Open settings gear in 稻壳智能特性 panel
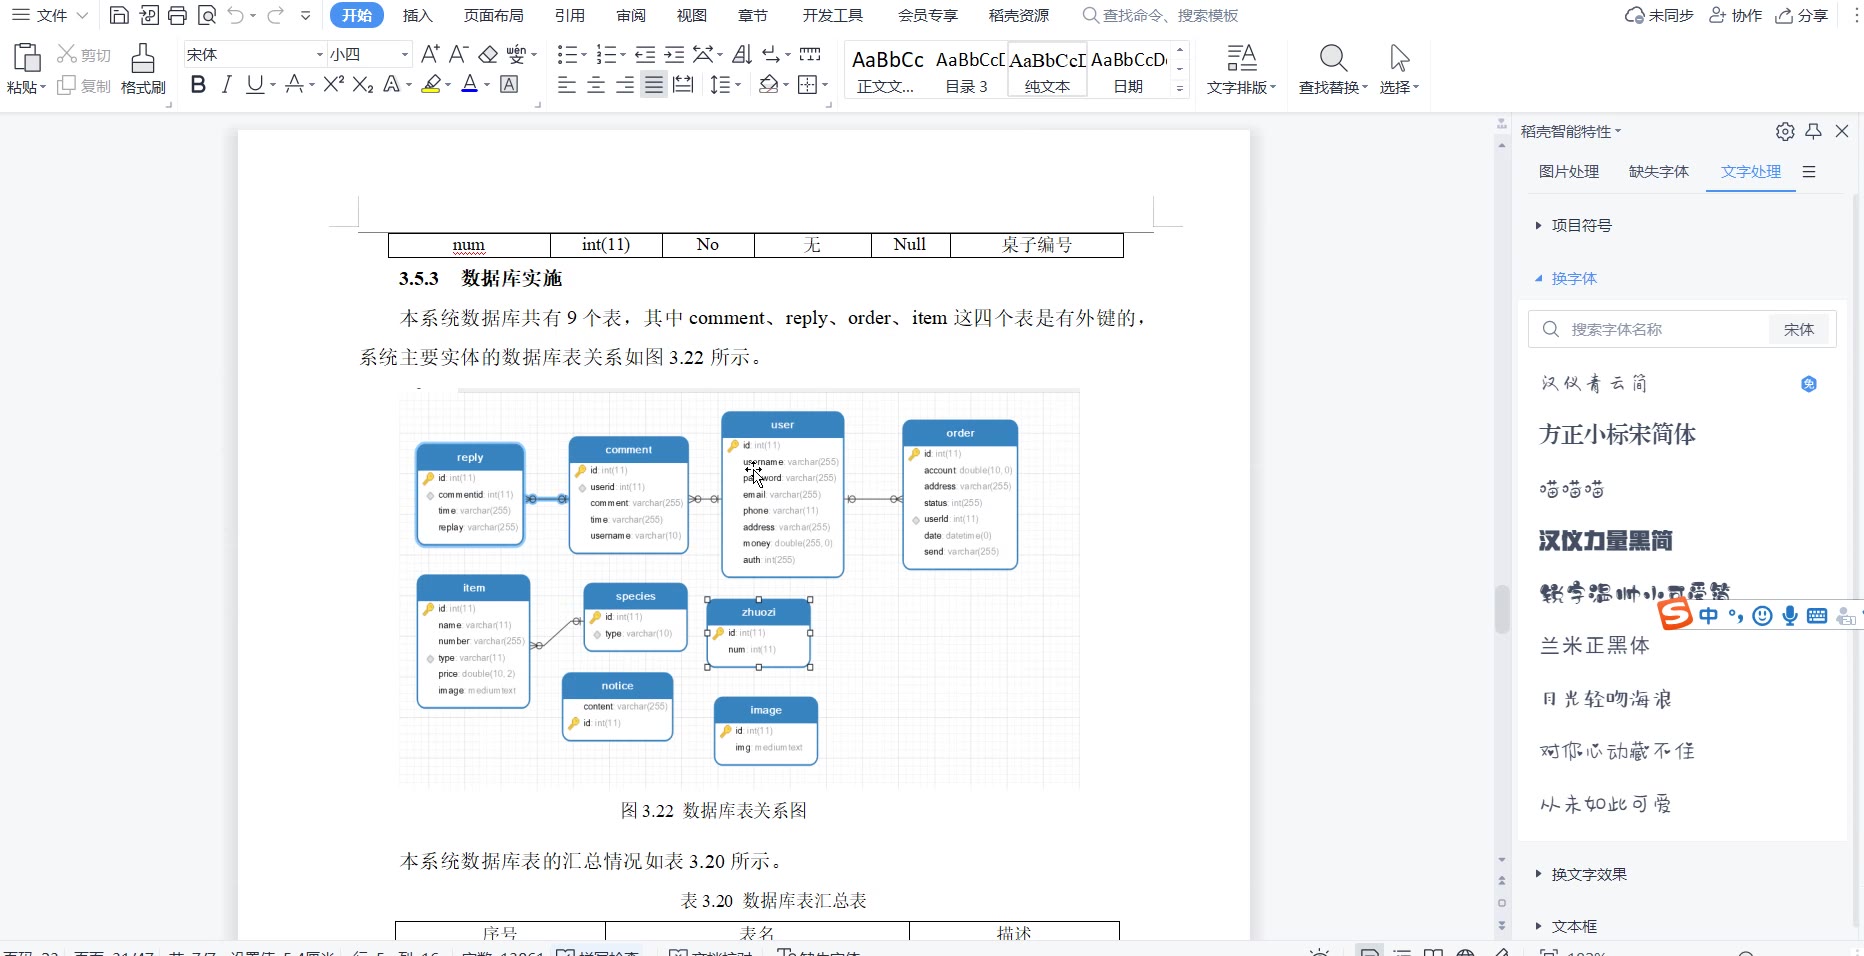This screenshot has width=1864, height=956. click(1785, 131)
